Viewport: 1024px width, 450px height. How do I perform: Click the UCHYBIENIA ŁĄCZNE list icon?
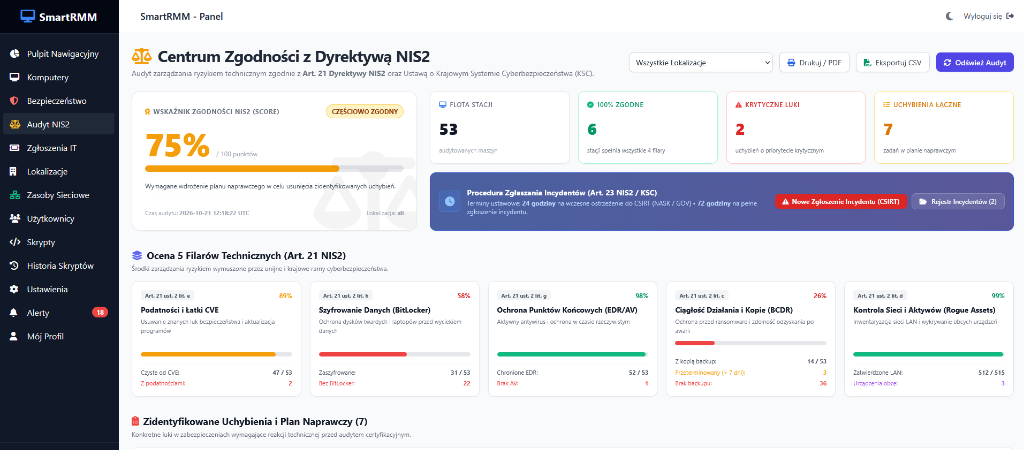pos(887,104)
